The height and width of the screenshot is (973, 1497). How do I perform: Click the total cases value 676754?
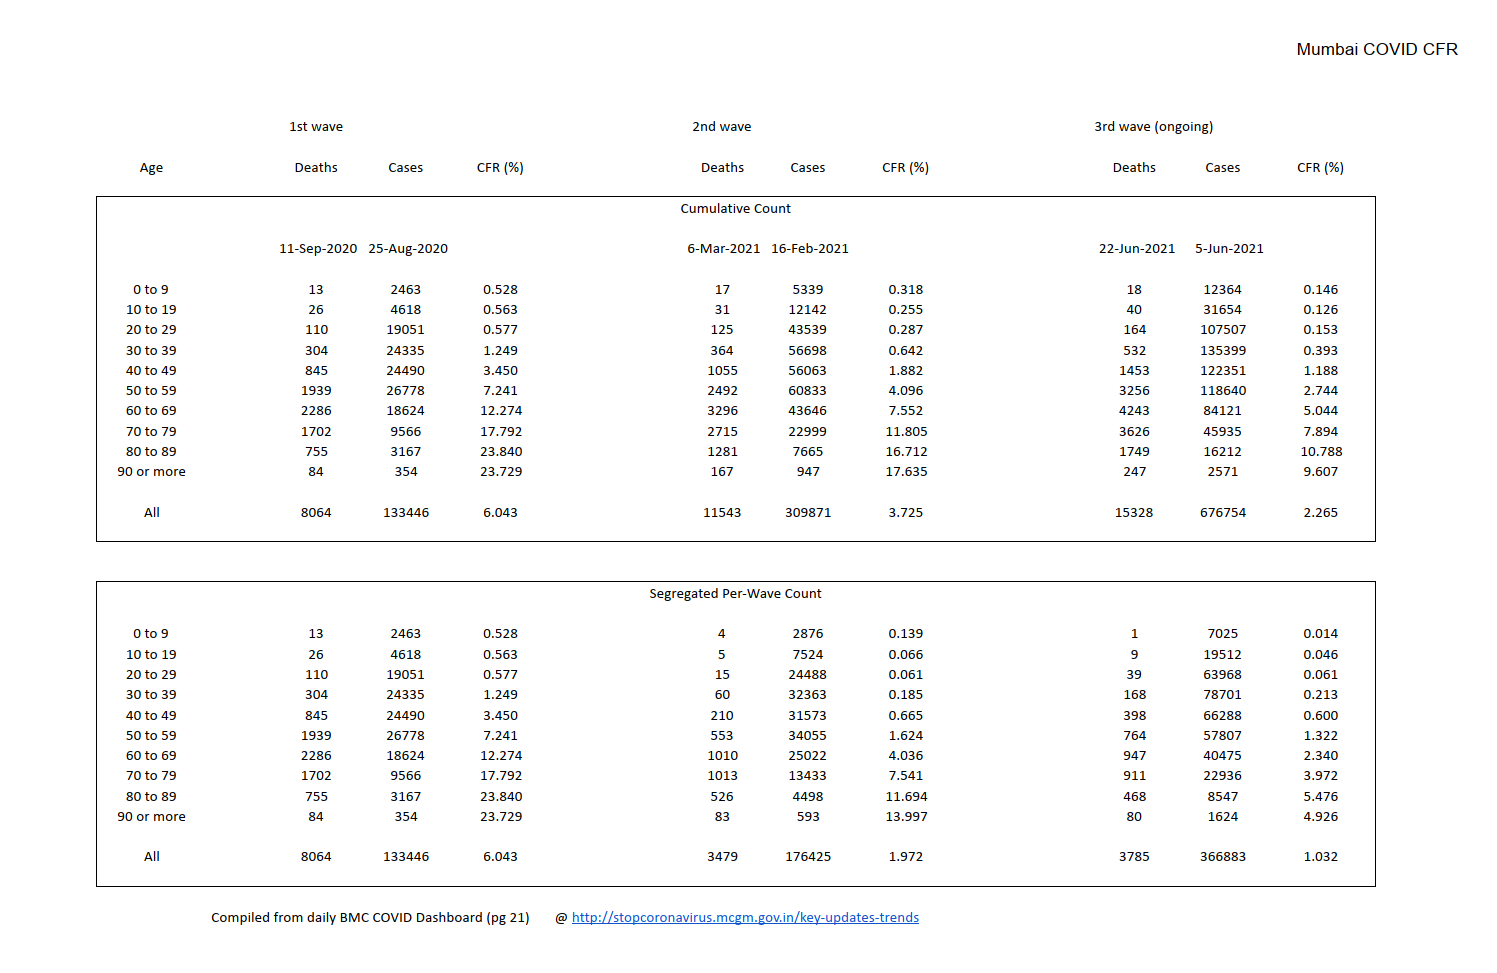click(x=1223, y=513)
